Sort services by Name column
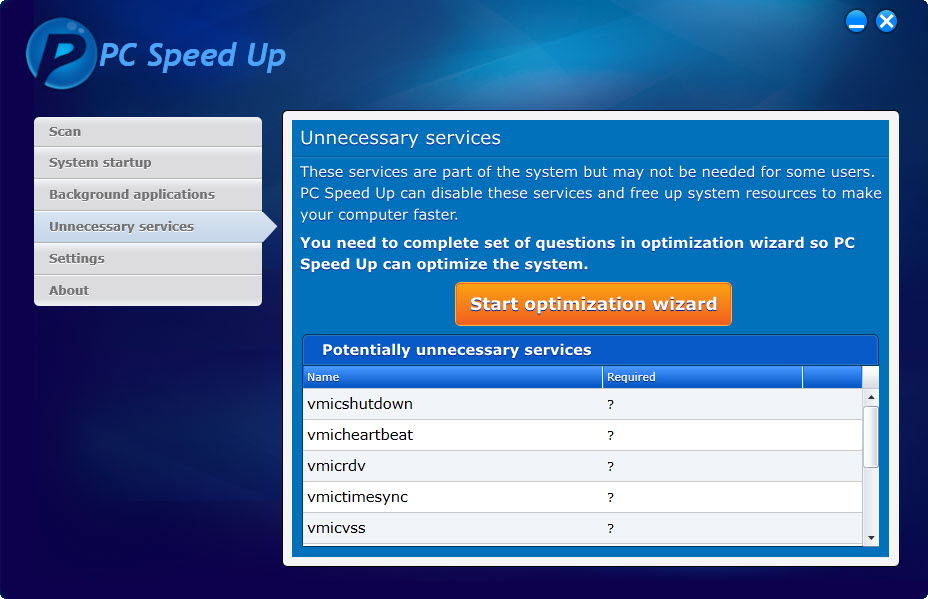Image resolution: width=928 pixels, height=599 pixels. 452,377
